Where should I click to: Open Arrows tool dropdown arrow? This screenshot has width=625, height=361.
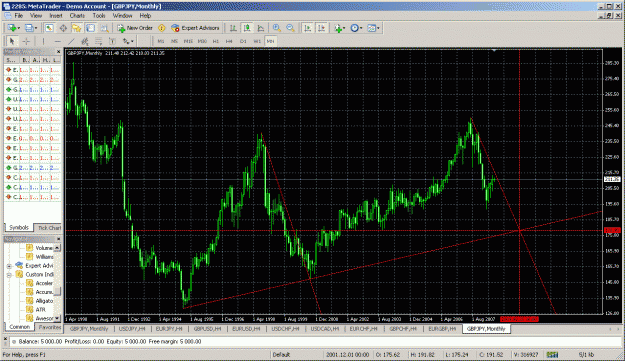[132, 41]
